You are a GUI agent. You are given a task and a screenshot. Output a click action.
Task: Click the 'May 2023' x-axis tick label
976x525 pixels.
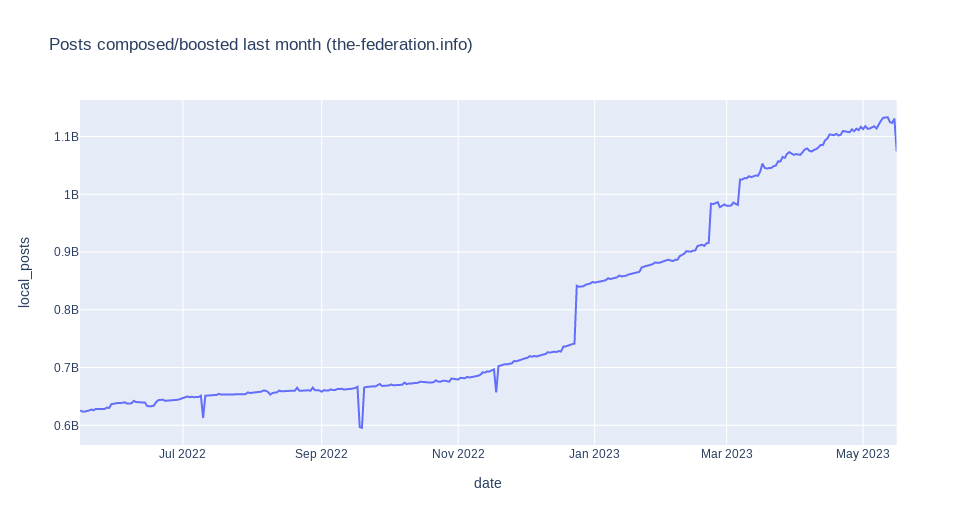pos(863,454)
